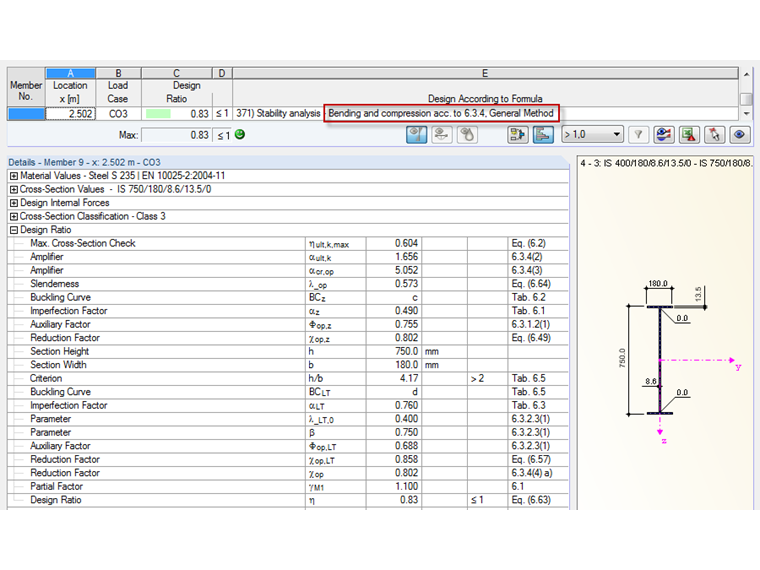Select the Section Height row
The image size is (760, 570).
(x=288, y=351)
